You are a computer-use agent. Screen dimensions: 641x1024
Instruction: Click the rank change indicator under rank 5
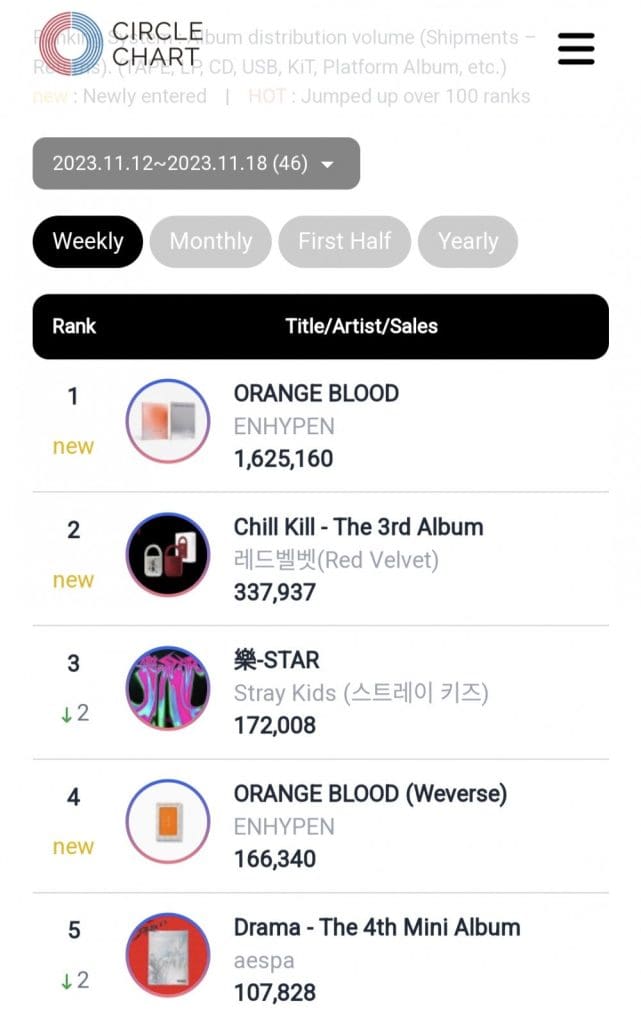[72, 981]
